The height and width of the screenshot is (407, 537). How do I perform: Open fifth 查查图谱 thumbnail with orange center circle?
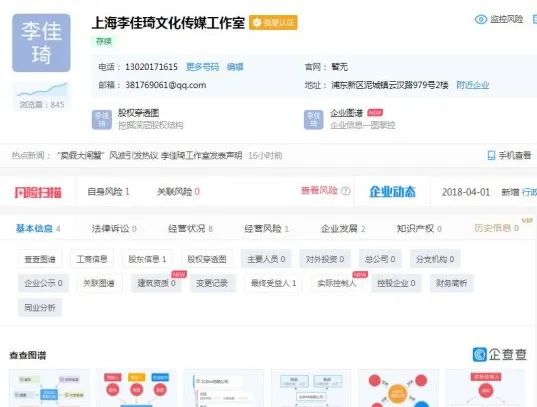398,388
